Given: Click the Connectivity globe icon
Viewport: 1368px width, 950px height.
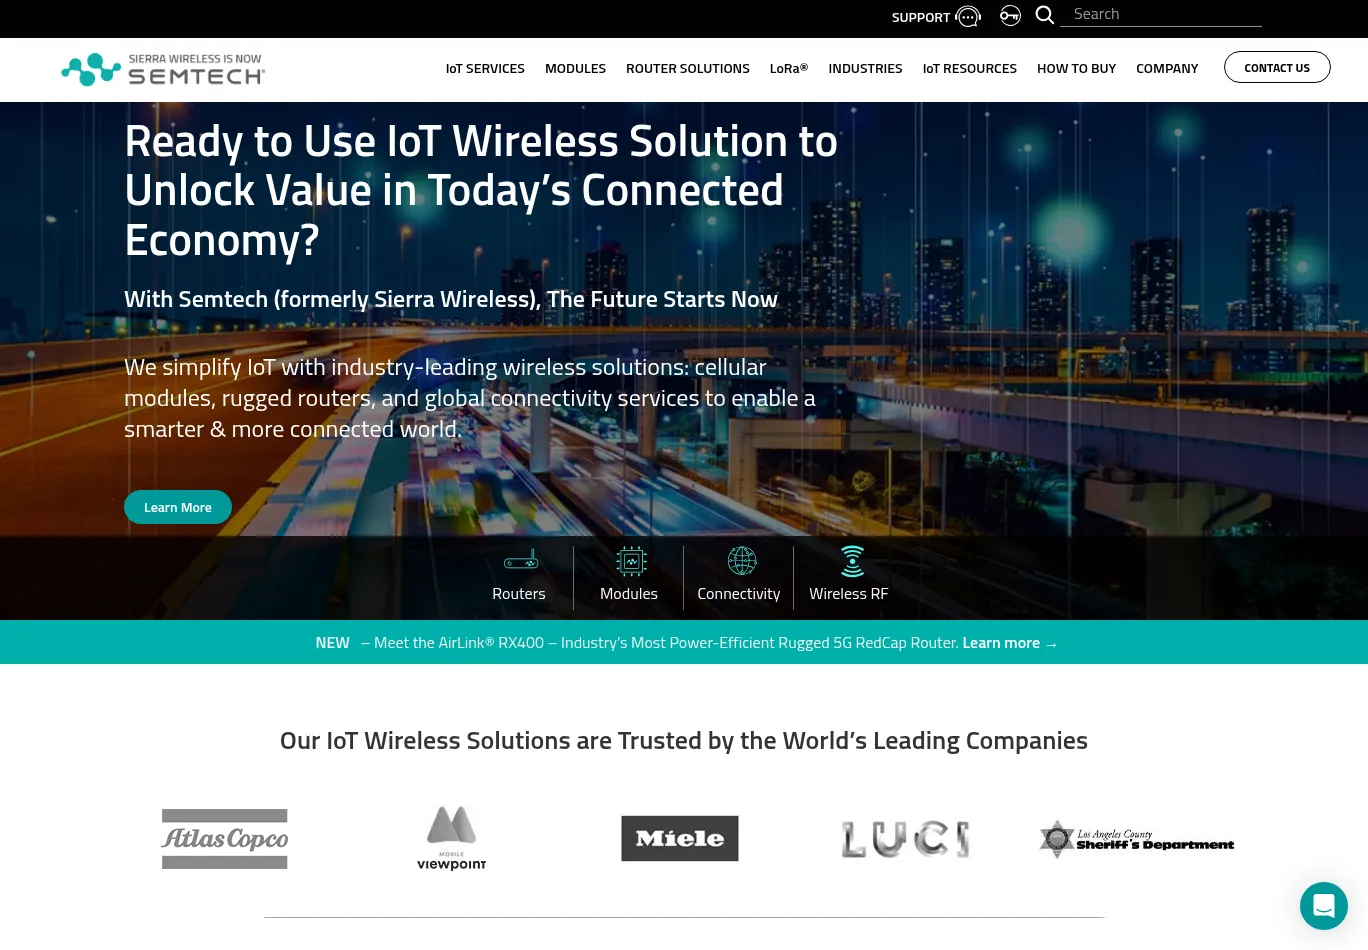Looking at the screenshot, I should pyautogui.click(x=741, y=561).
